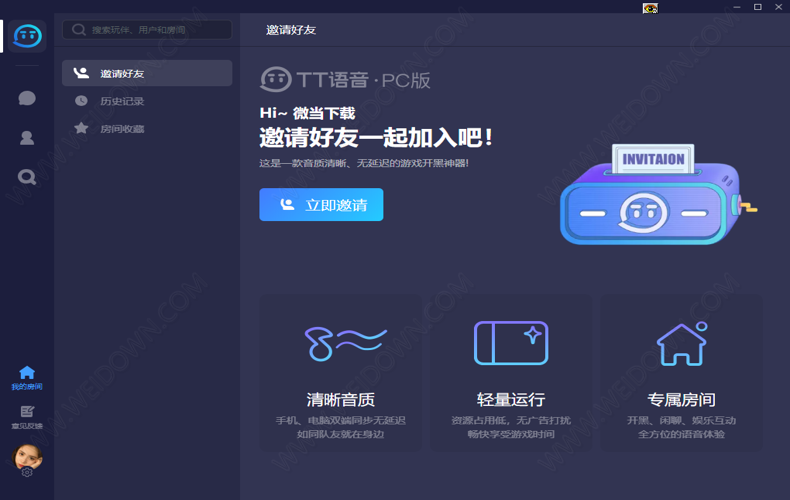This screenshot has height=500, width=790.
Task: Open the chat messages icon
Action: [27, 98]
